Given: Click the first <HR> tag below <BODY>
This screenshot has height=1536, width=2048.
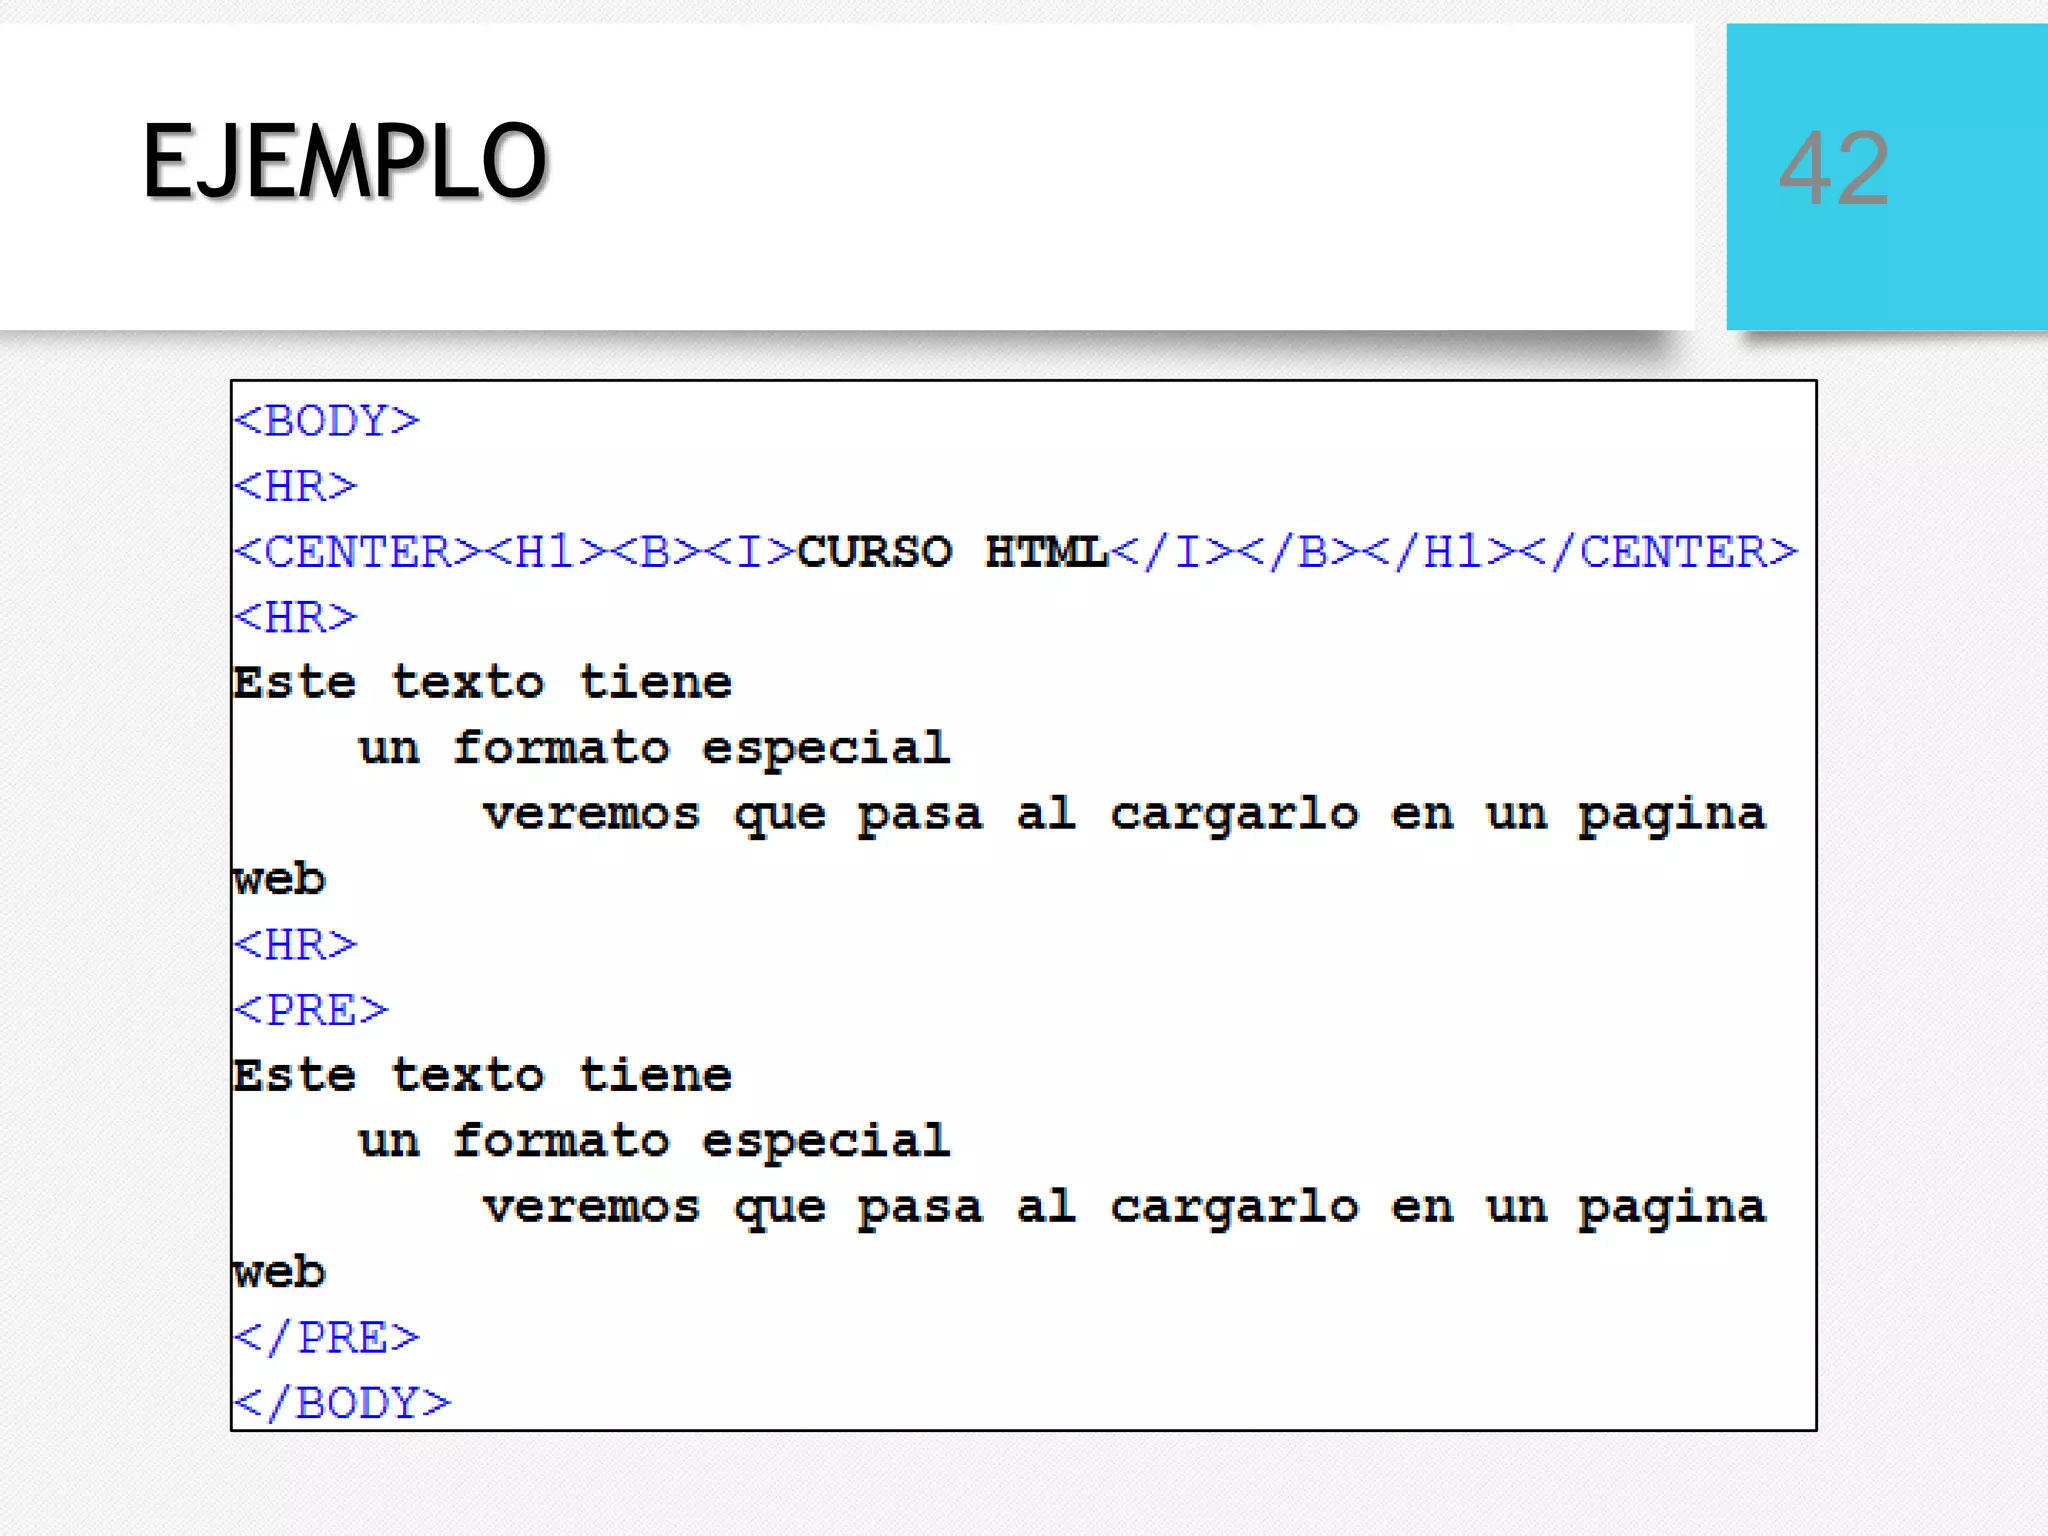Looking at the screenshot, I should click(295, 486).
